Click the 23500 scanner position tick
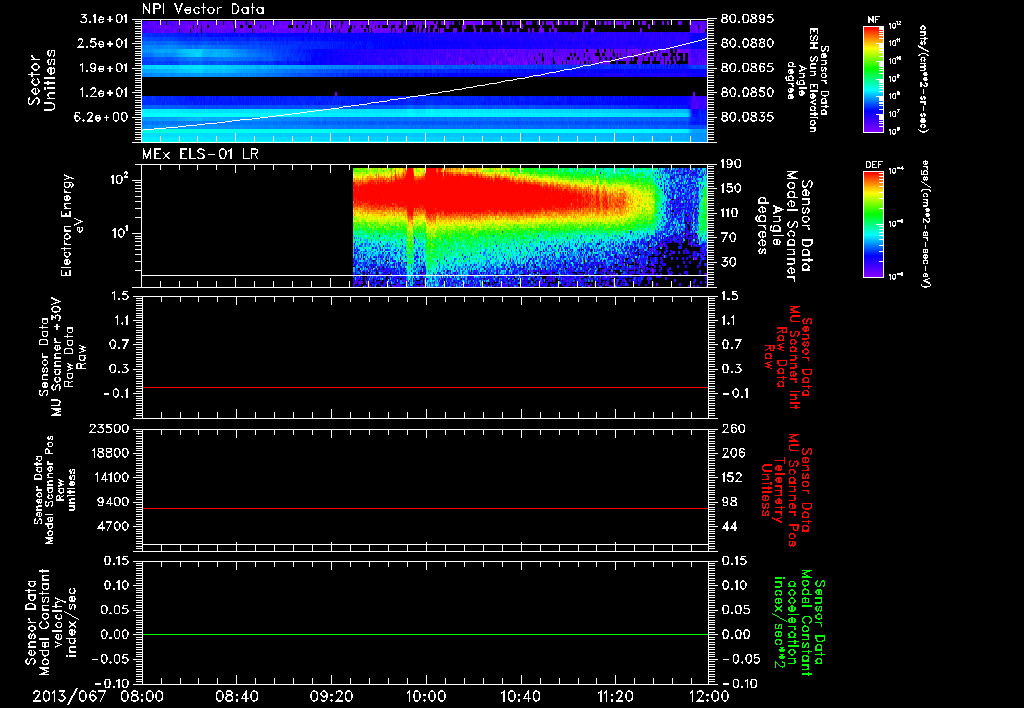The width and height of the screenshot is (1024, 708). [109, 428]
